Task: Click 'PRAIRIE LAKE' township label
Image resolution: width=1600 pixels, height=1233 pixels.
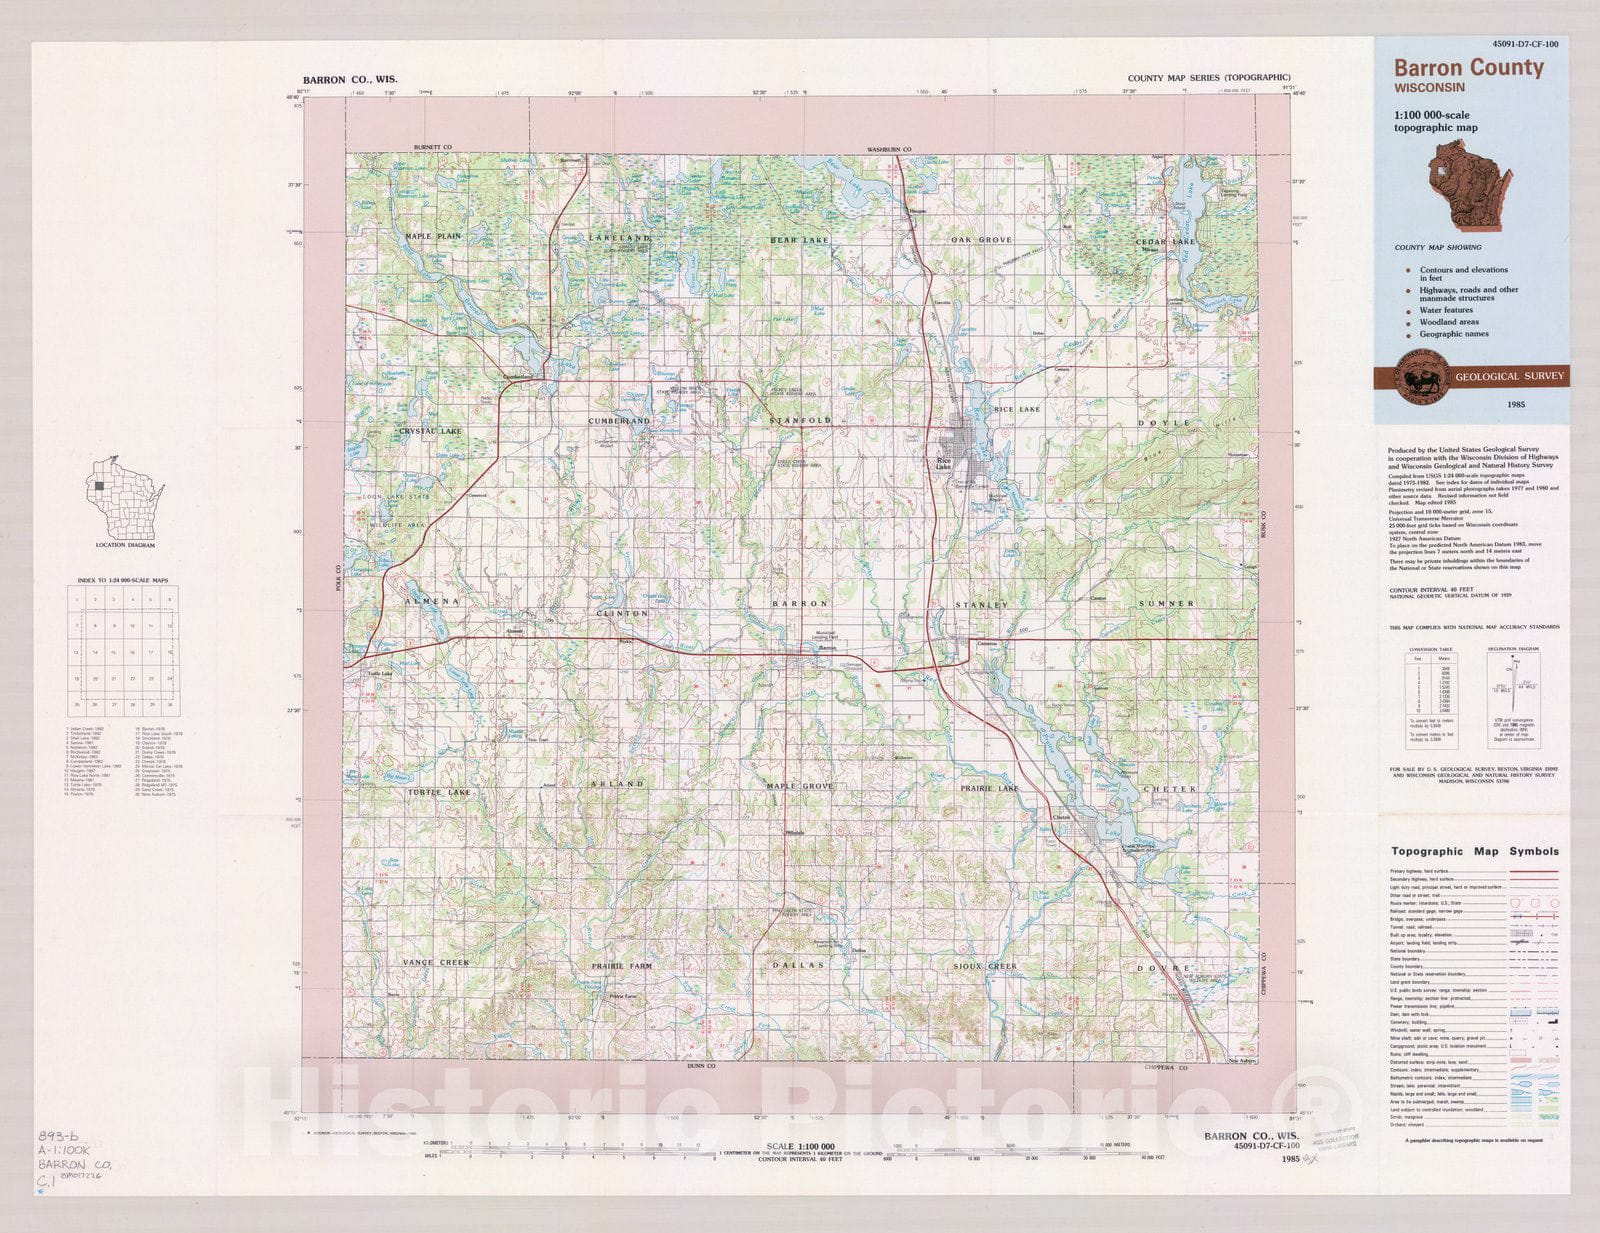Action: pyautogui.click(x=990, y=788)
